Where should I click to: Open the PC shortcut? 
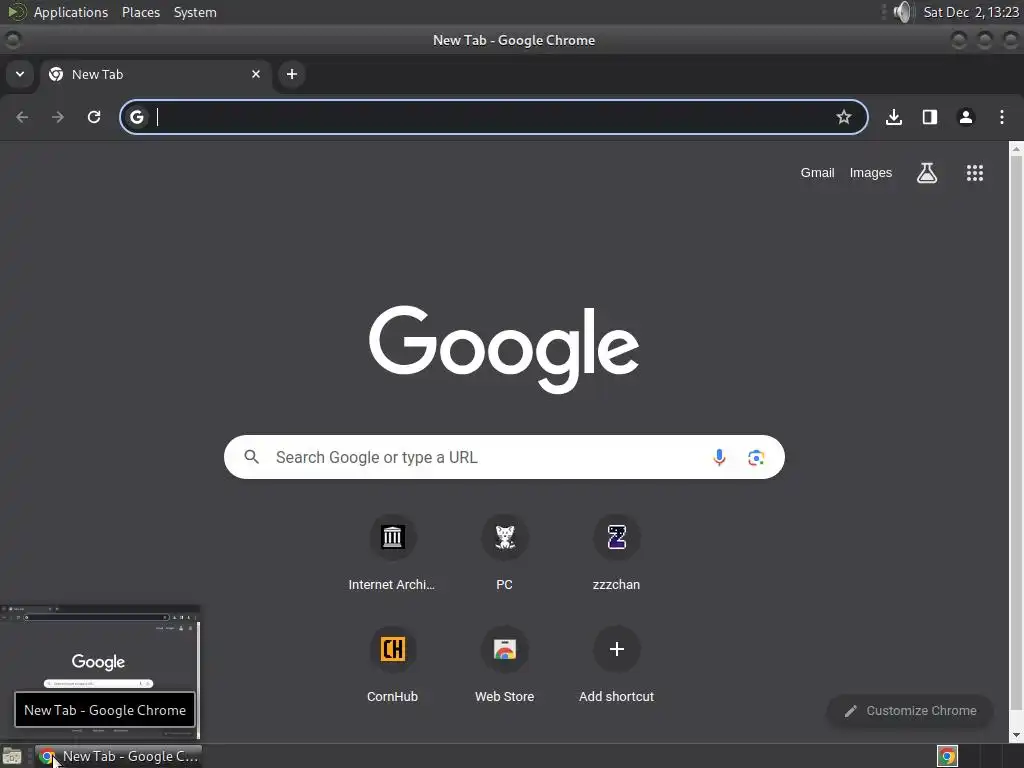[x=504, y=554]
